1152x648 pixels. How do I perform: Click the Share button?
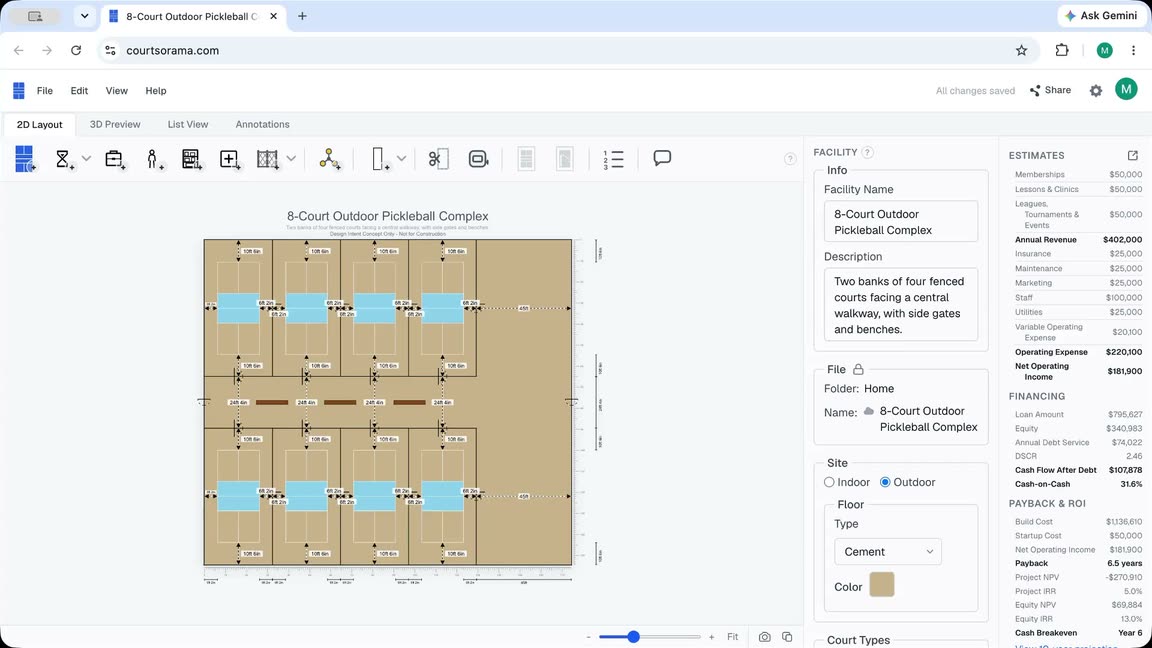[x=1051, y=90]
